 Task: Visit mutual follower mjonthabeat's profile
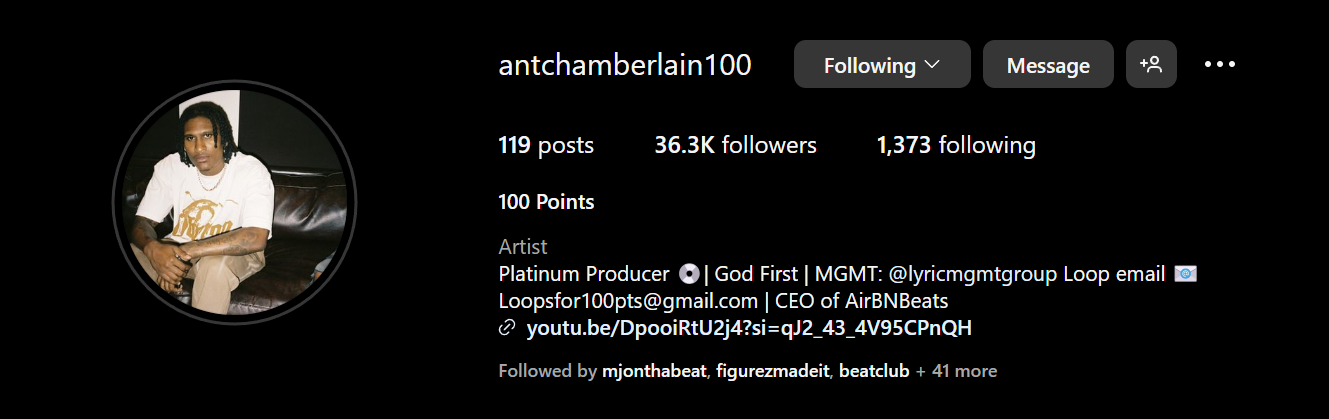coord(656,371)
